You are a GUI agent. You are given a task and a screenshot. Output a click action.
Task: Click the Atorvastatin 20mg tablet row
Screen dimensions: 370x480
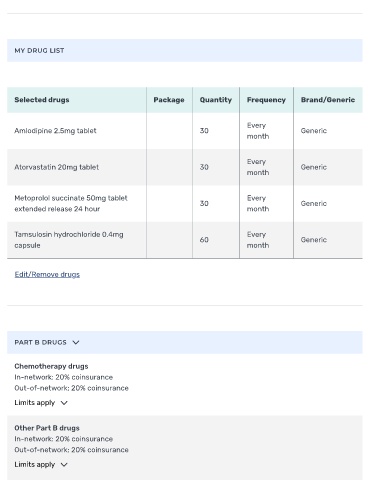[x=185, y=167]
